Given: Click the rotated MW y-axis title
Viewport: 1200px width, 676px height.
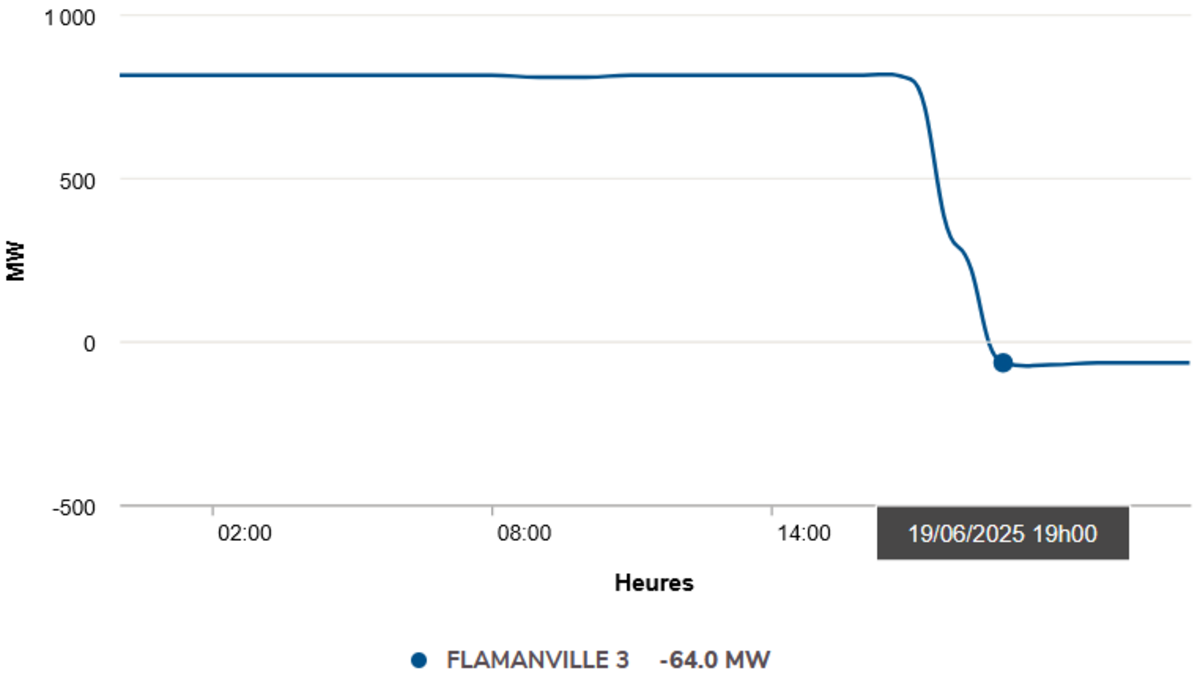Looking at the screenshot, I should click(x=15, y=261).
